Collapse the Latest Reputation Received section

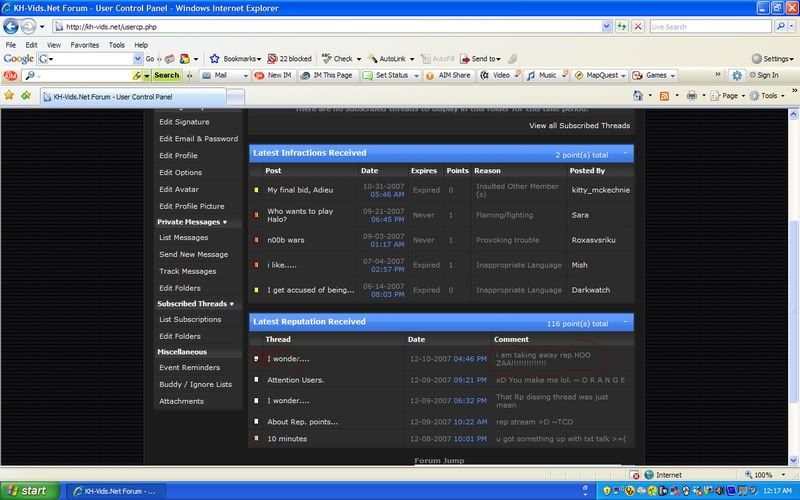tap(624, 322)
